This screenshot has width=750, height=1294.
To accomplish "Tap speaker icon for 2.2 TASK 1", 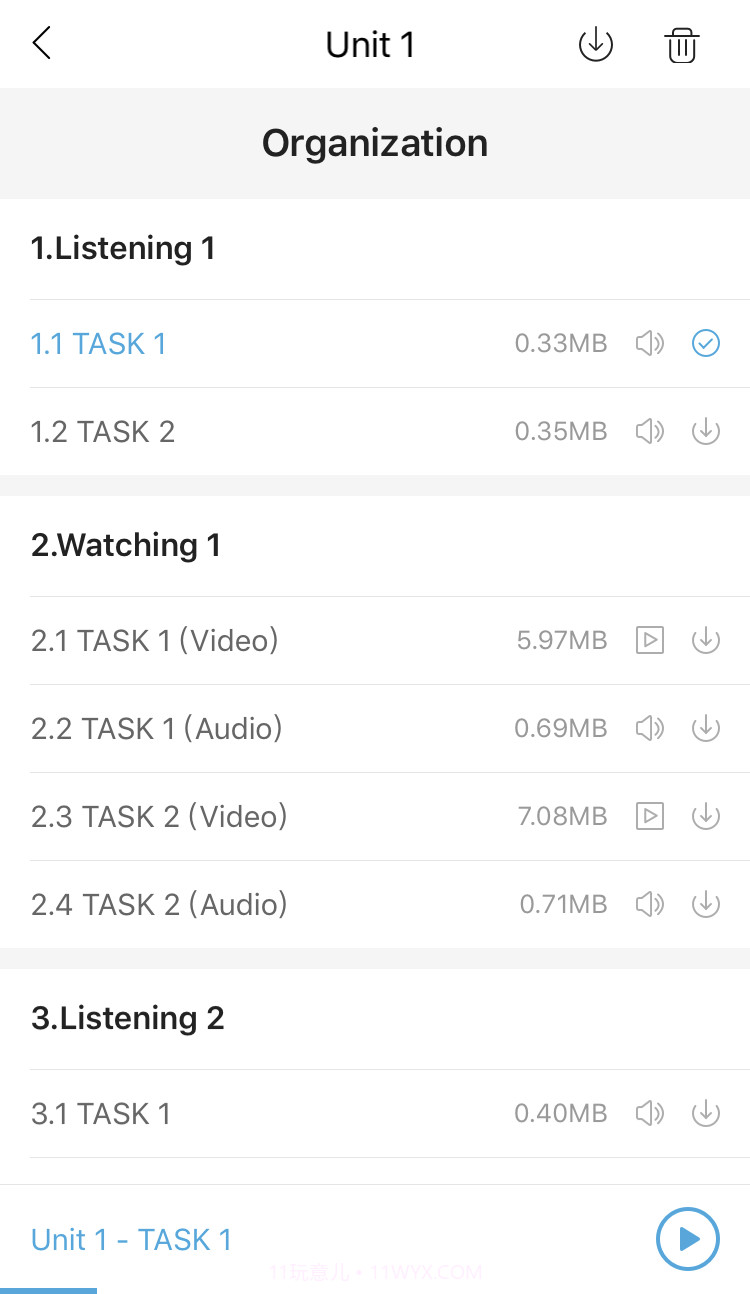I will 650,728.
